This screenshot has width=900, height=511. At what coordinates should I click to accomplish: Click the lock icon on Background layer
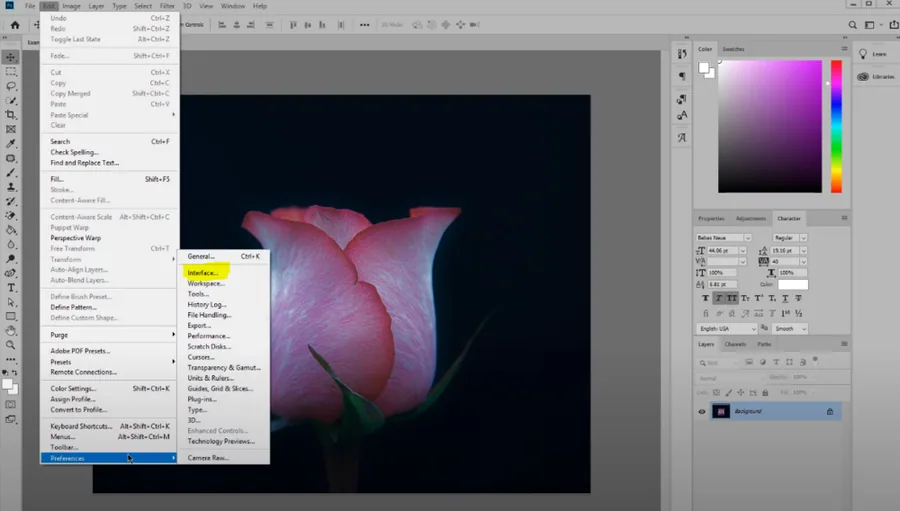(x=830, y=411)
